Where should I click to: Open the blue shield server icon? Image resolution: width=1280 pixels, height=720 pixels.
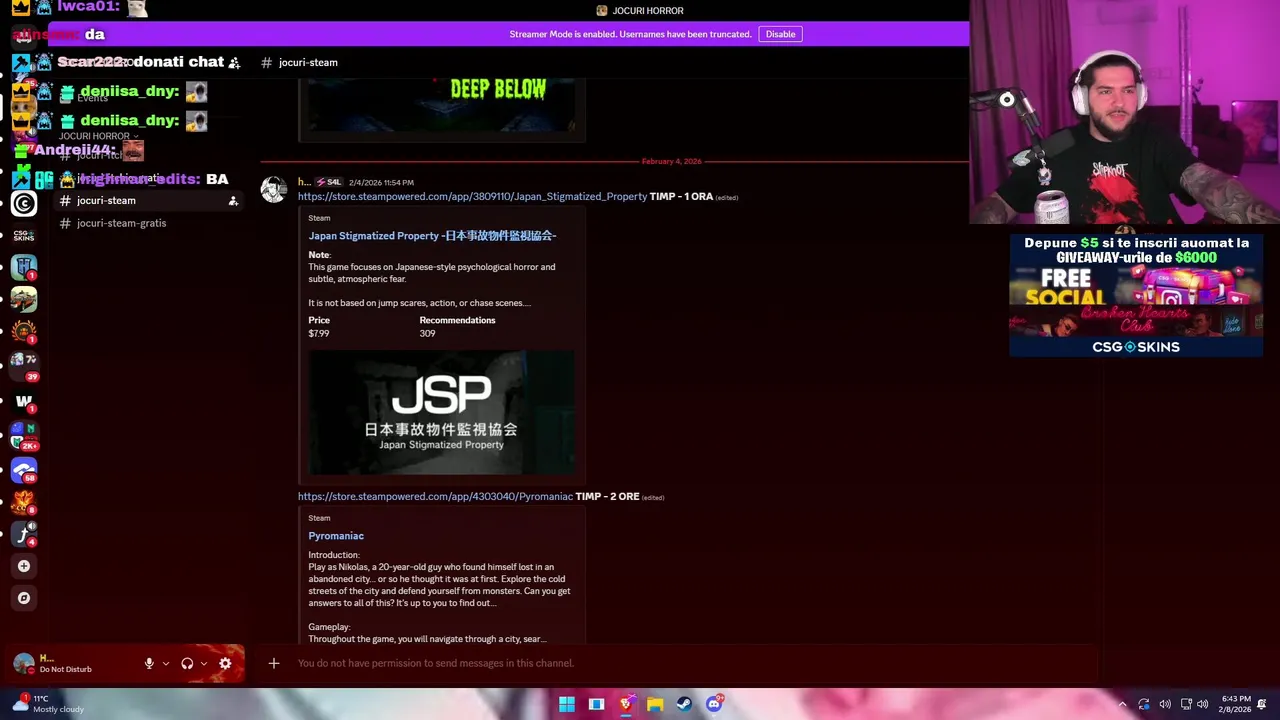pyautogui.click(x=24, y=267)
